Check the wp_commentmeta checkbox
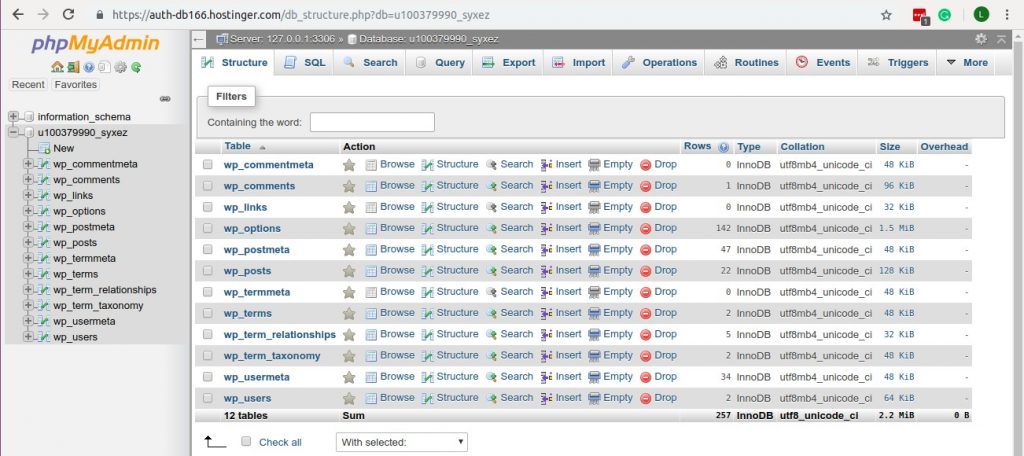The image size is (1024, 456). click(x=208, y=165)
